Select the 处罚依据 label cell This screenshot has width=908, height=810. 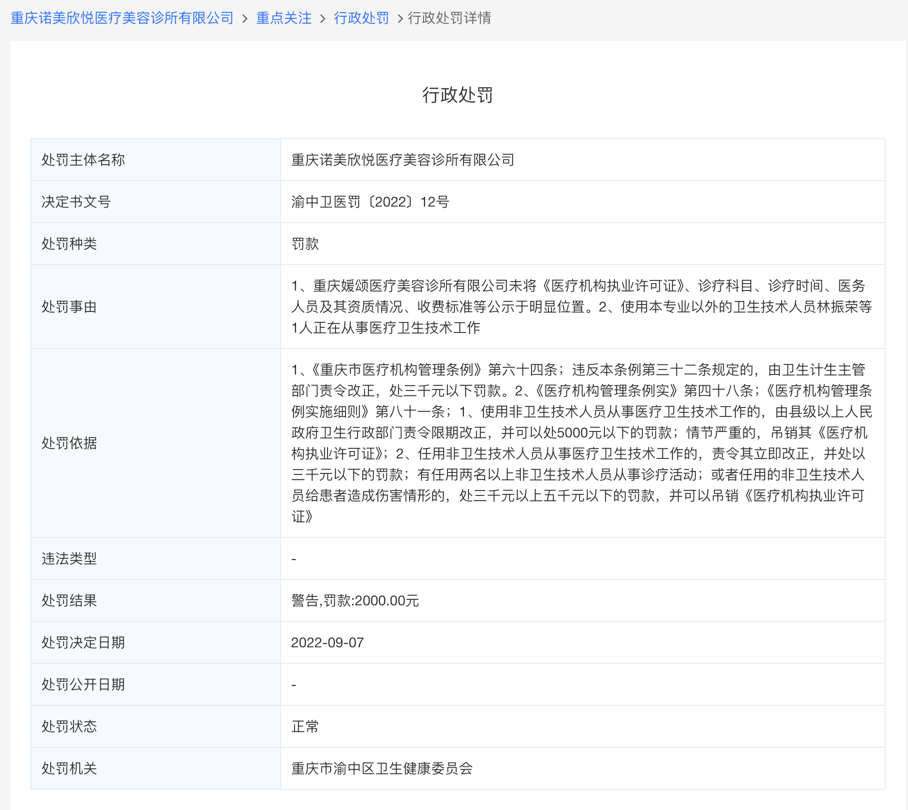pyautogui.click(x=156, y=443)
